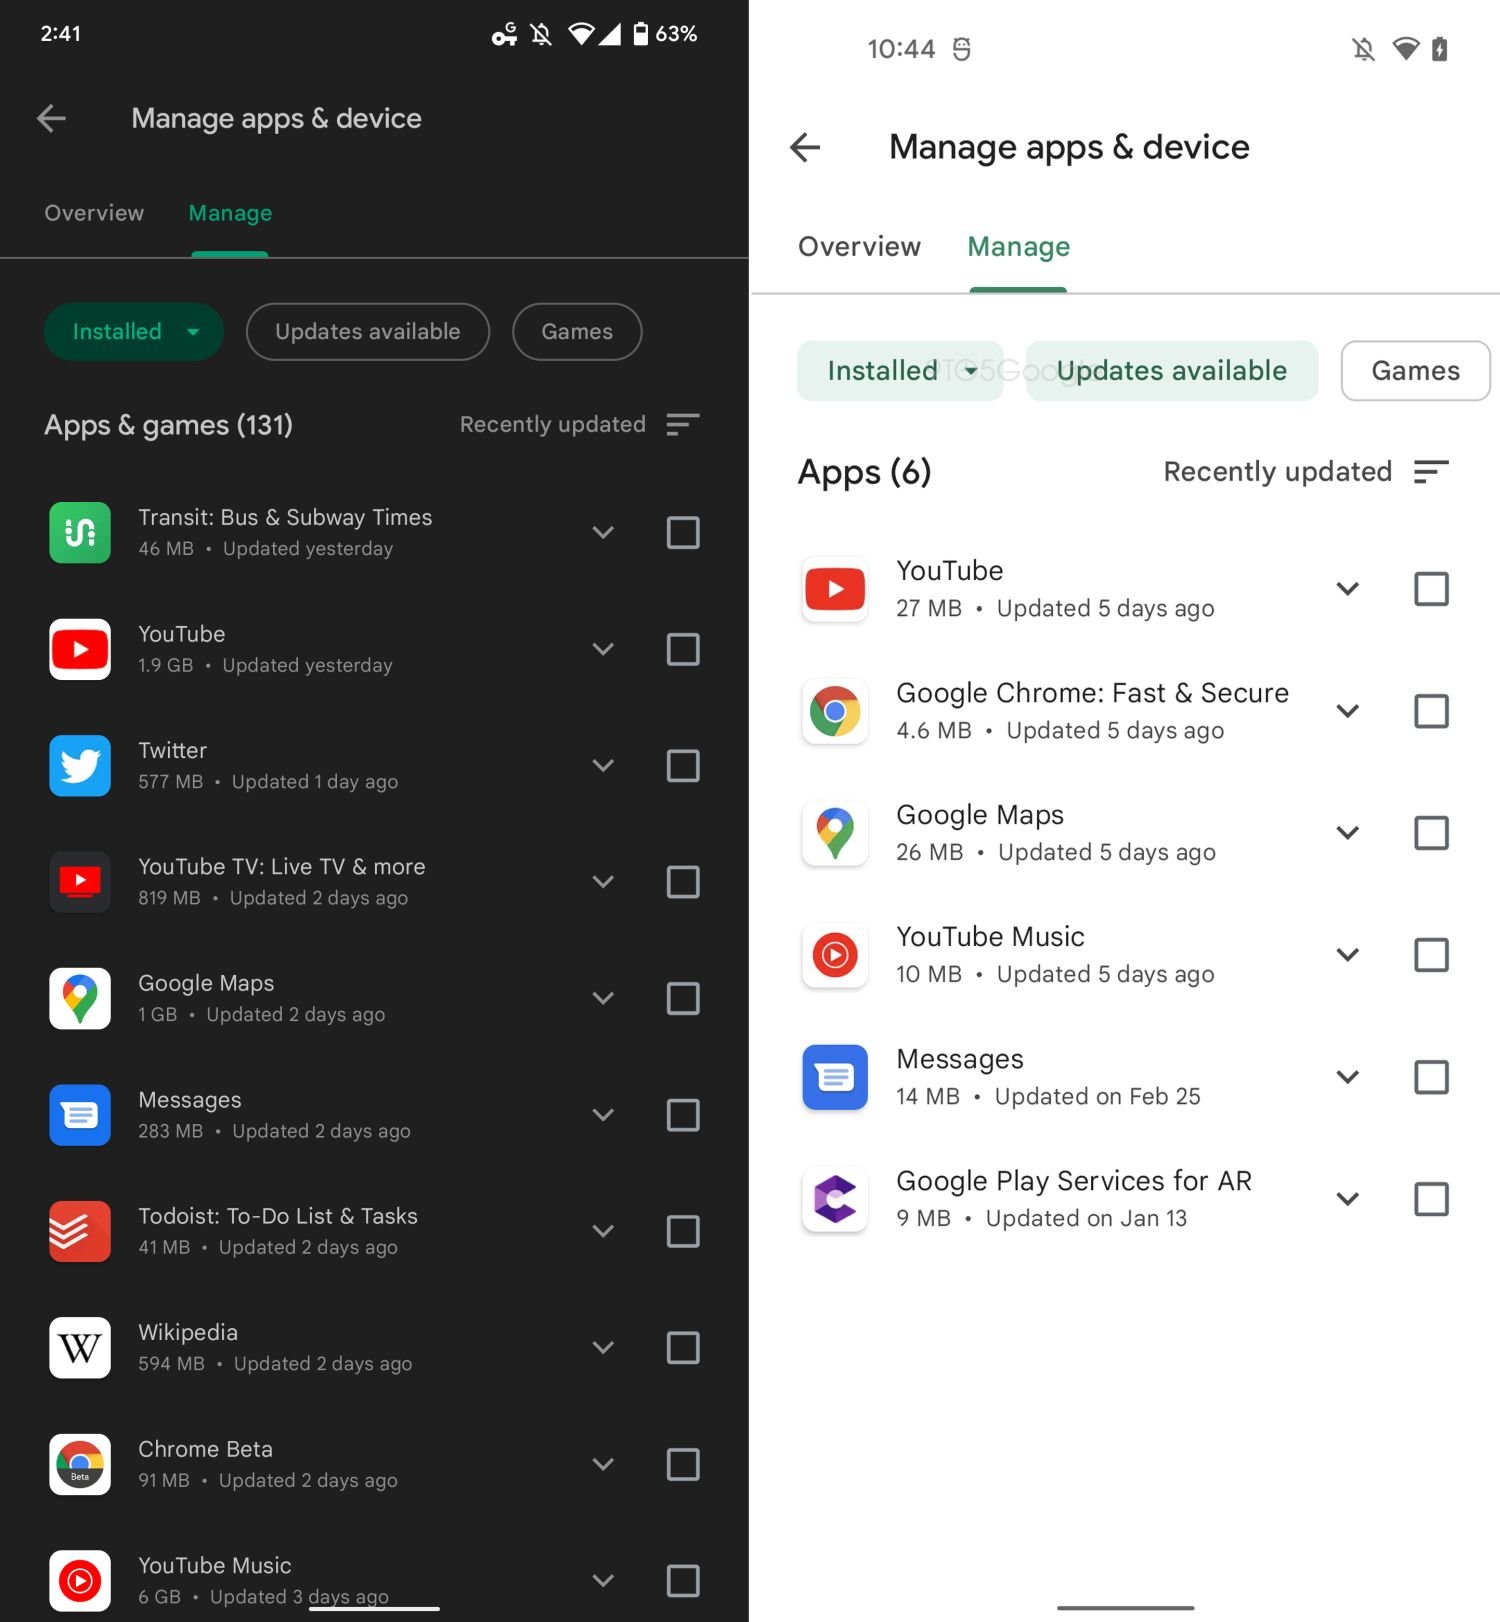Screen dimensions: 1500x1622
Task: Tap the Games chip on the light screen
Action: [1415, 371]
